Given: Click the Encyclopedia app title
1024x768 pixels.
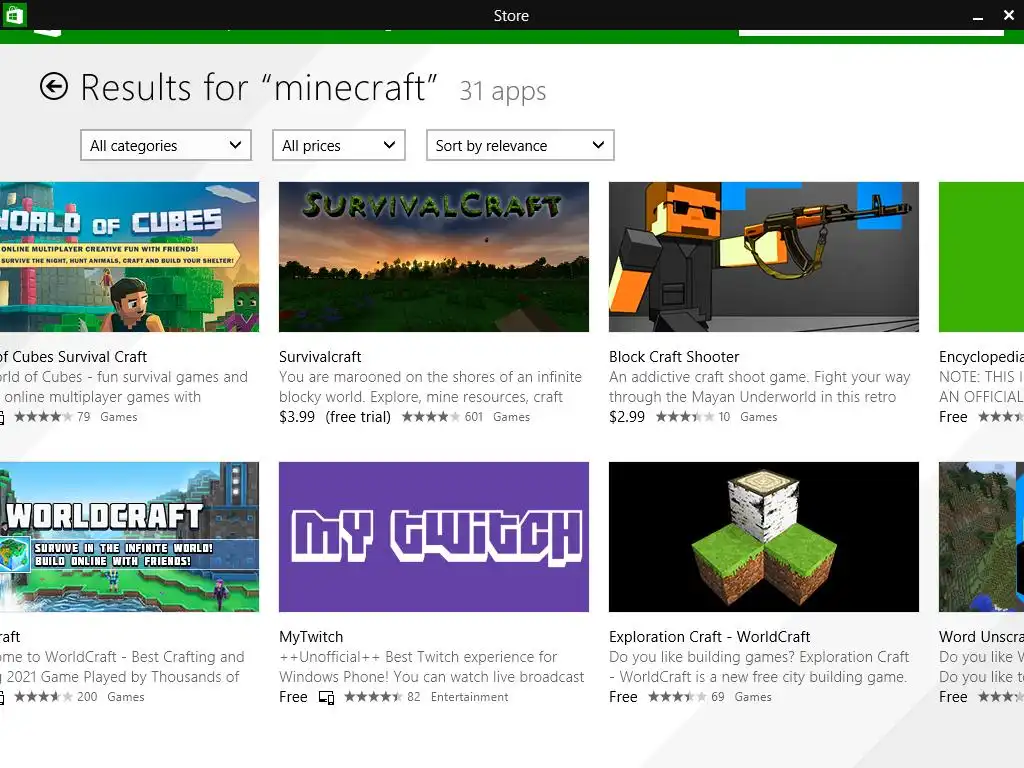Looking at the screenshot, I should tap(981, 357).
